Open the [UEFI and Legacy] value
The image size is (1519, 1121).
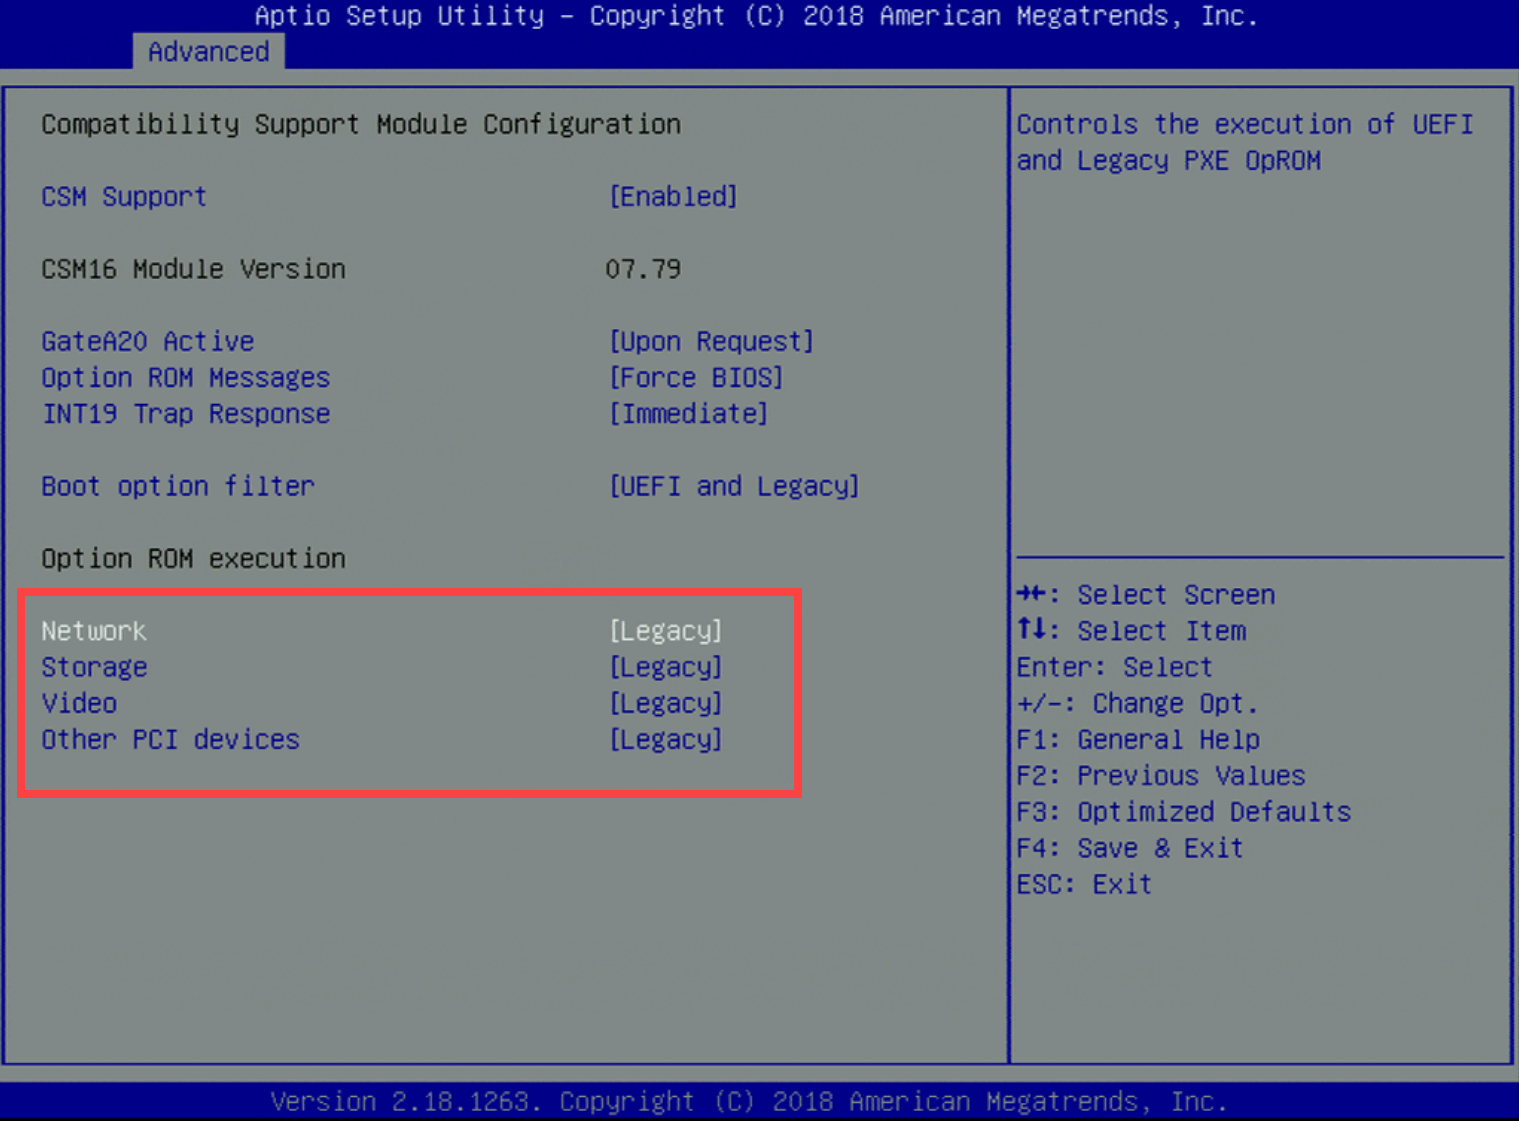click(x=734, y=486)
